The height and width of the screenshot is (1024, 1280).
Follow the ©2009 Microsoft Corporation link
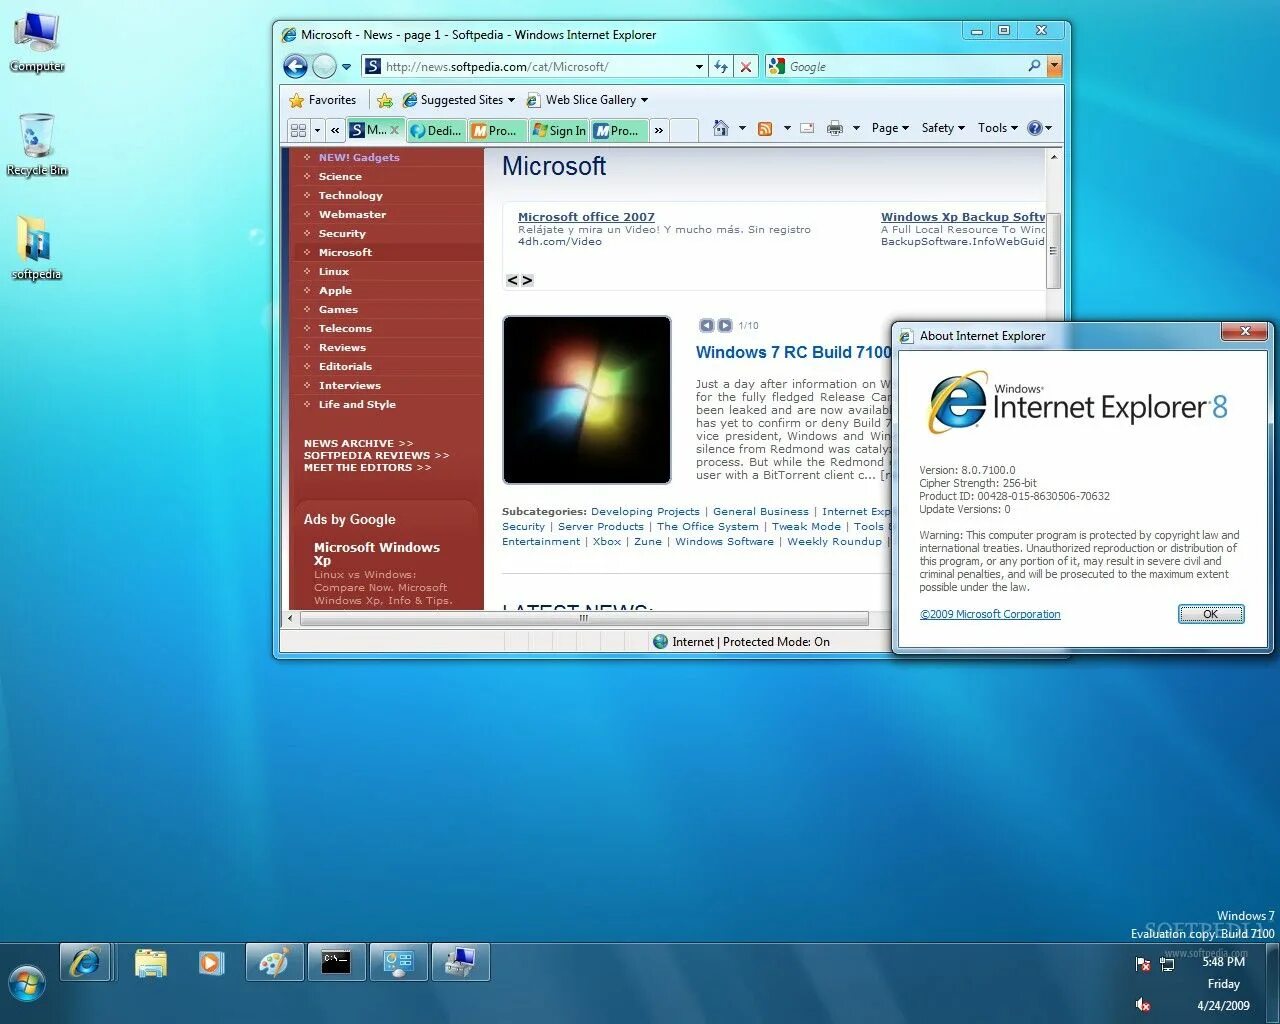[990, 614]
